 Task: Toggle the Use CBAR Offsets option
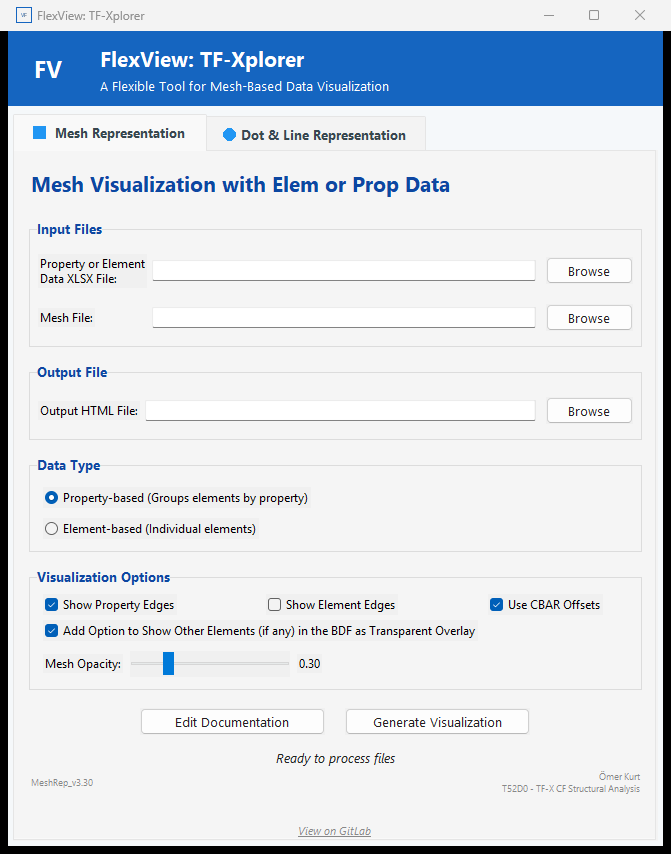tap(496, 604)
